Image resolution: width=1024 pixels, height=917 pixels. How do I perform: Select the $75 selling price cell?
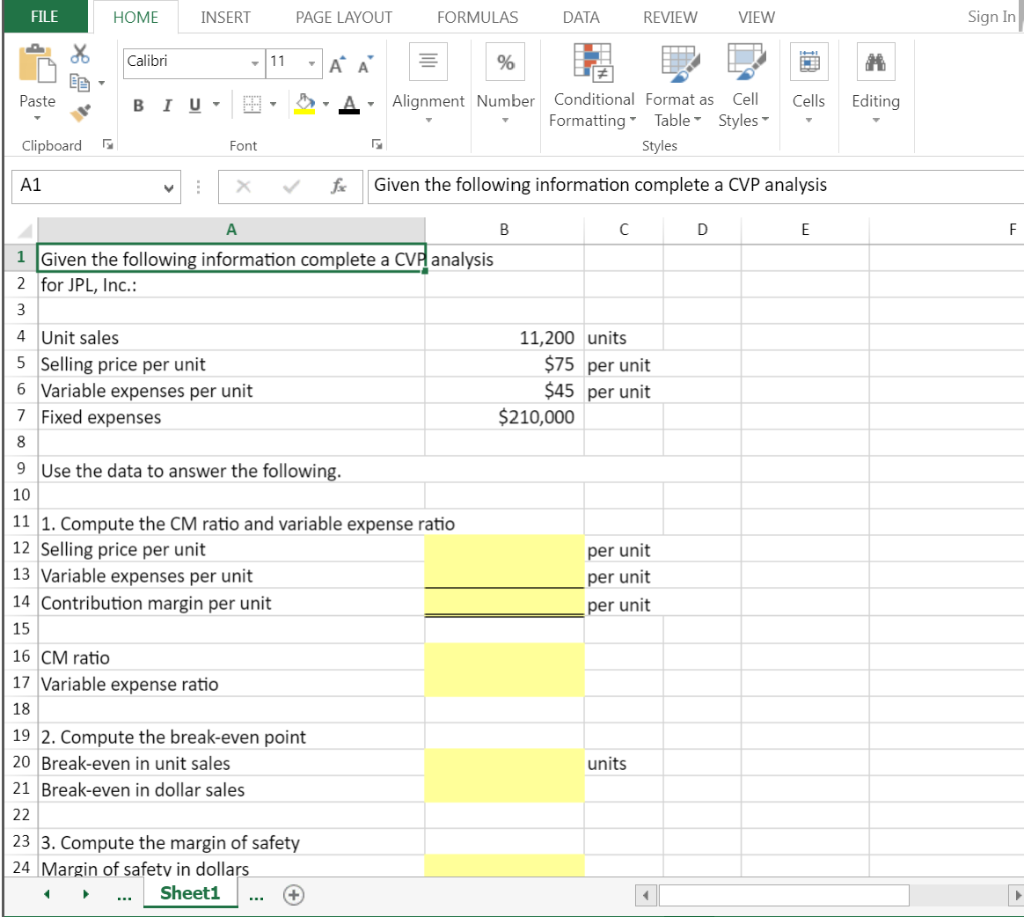point(504,364)
